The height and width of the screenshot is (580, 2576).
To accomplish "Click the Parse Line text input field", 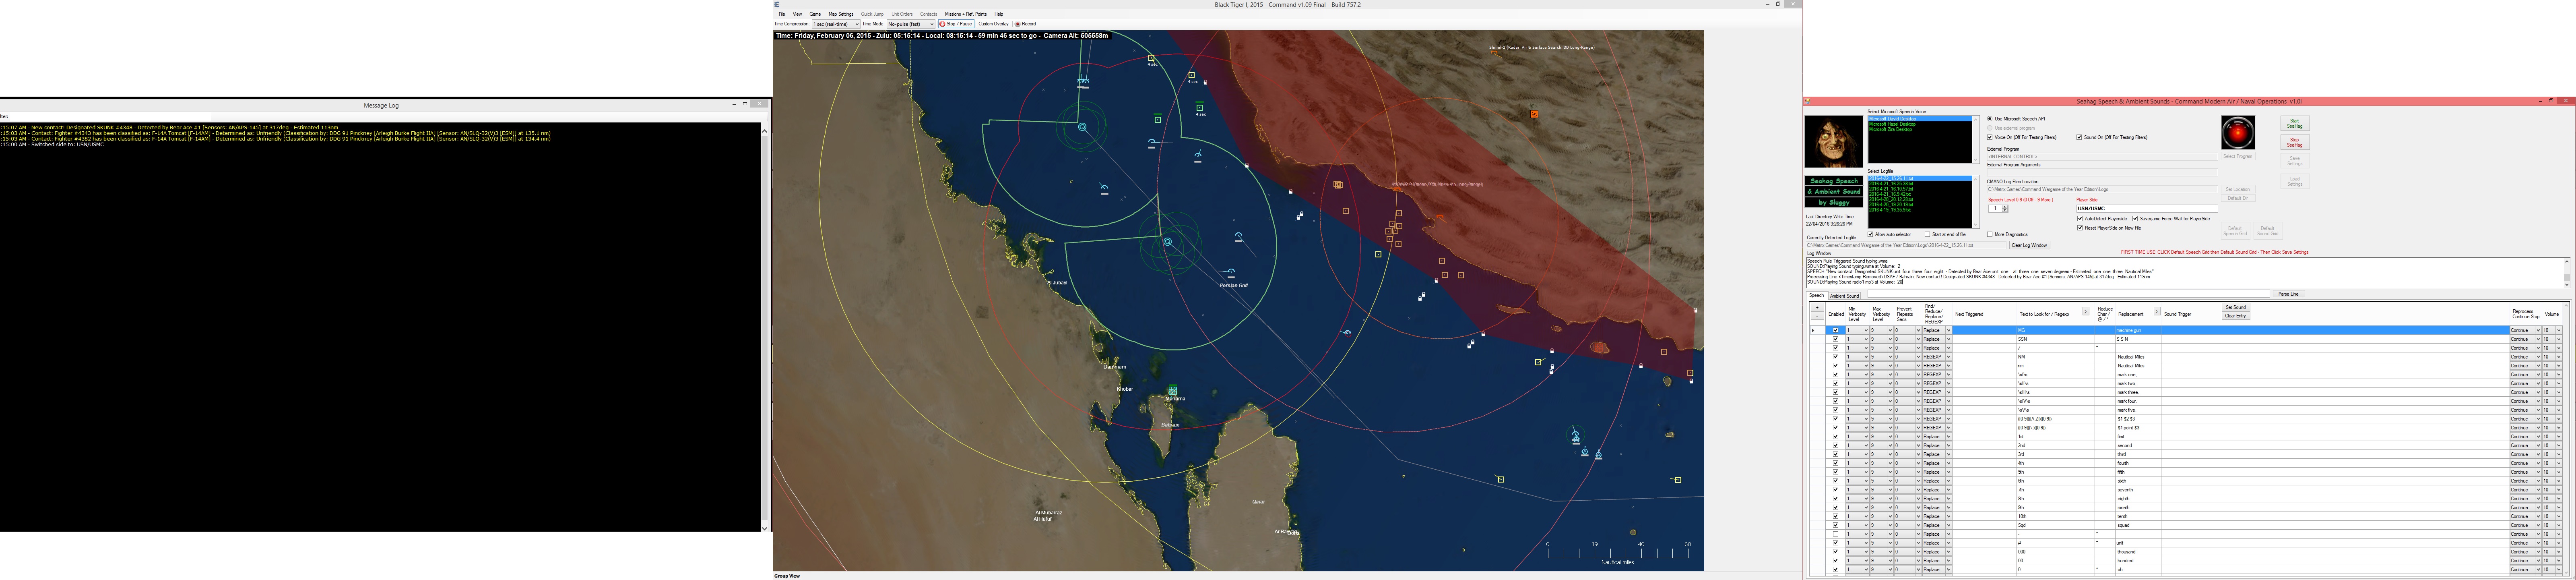I will pyautogui.click(x=2069, y=294).
